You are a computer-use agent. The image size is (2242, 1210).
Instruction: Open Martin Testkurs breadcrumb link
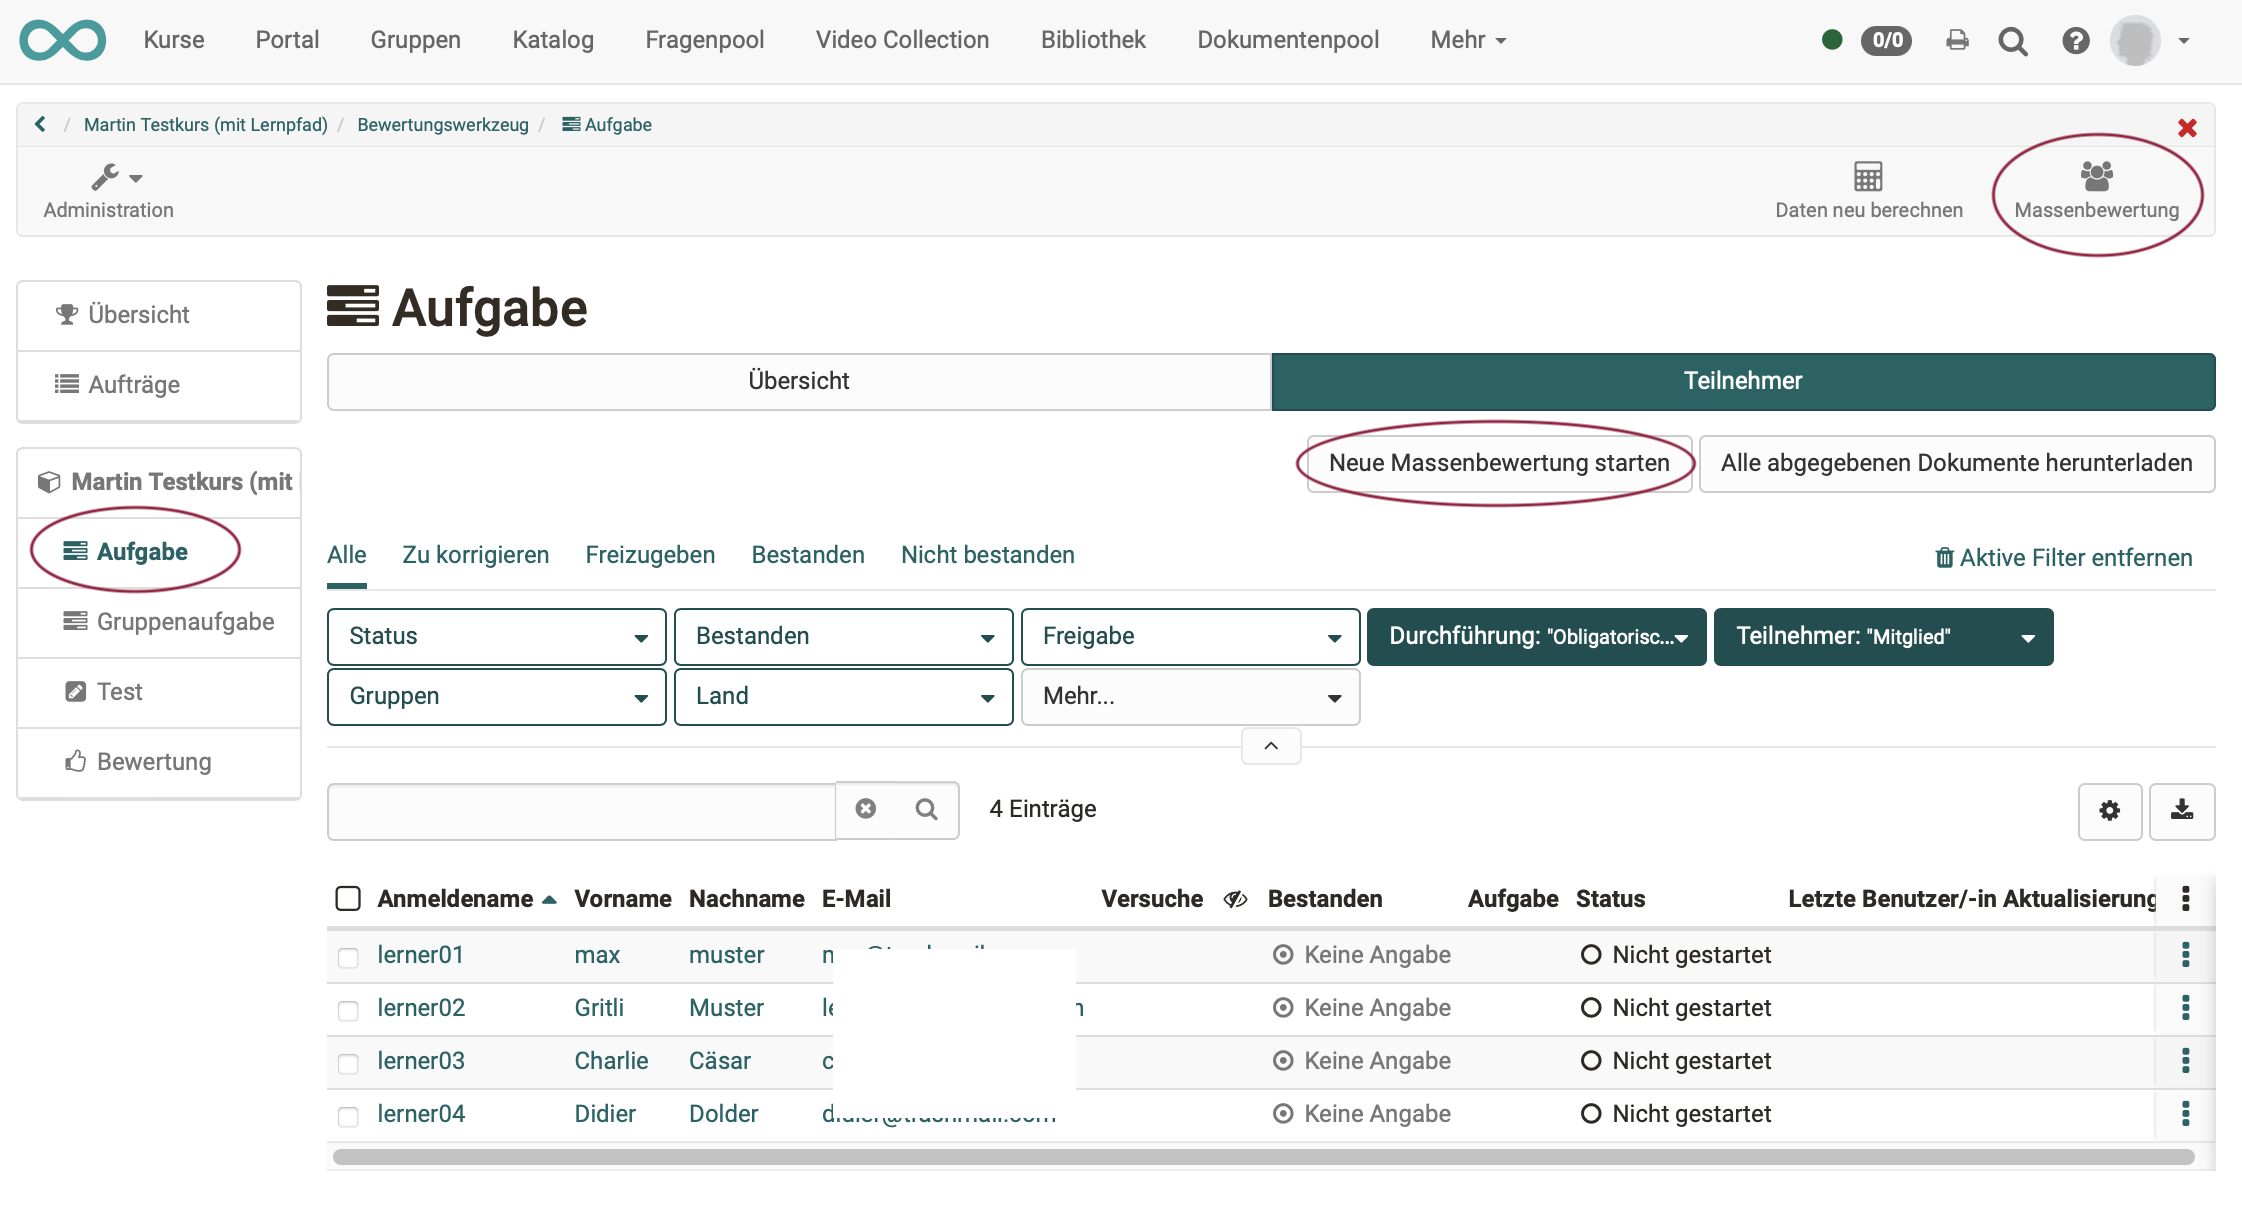tap(206, 125)
